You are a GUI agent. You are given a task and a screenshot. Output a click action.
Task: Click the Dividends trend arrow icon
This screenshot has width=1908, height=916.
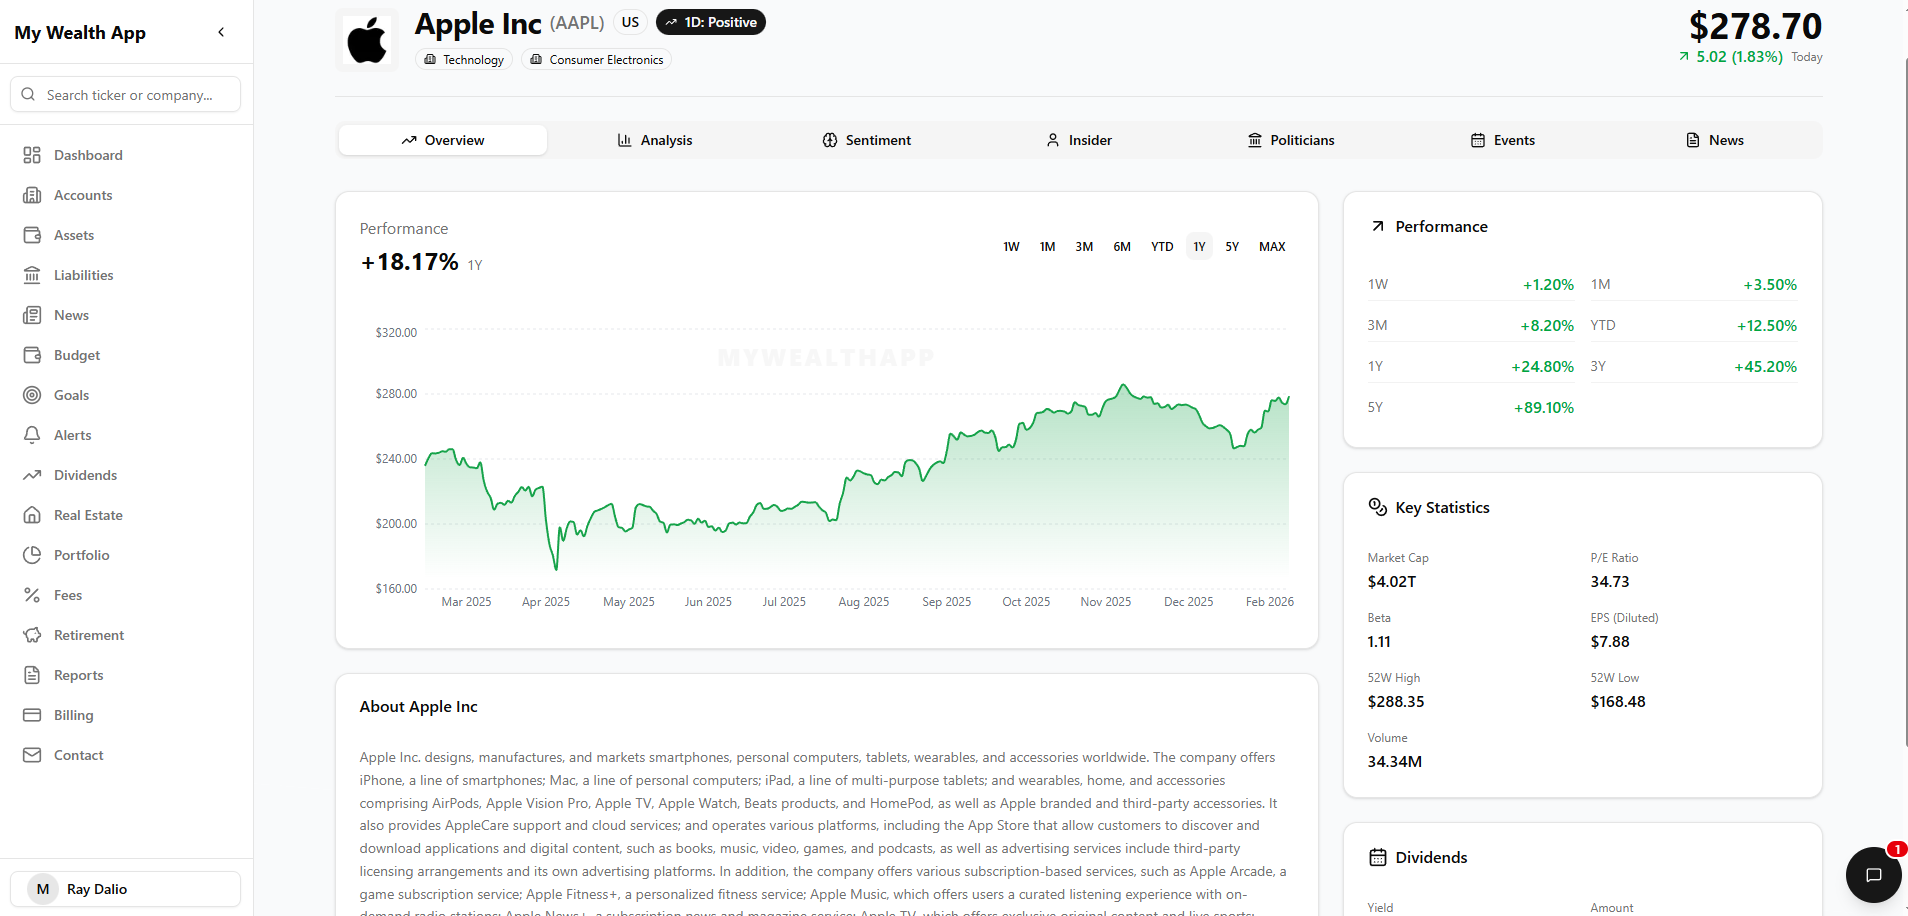pyautogui.click(x=32, y=475)
